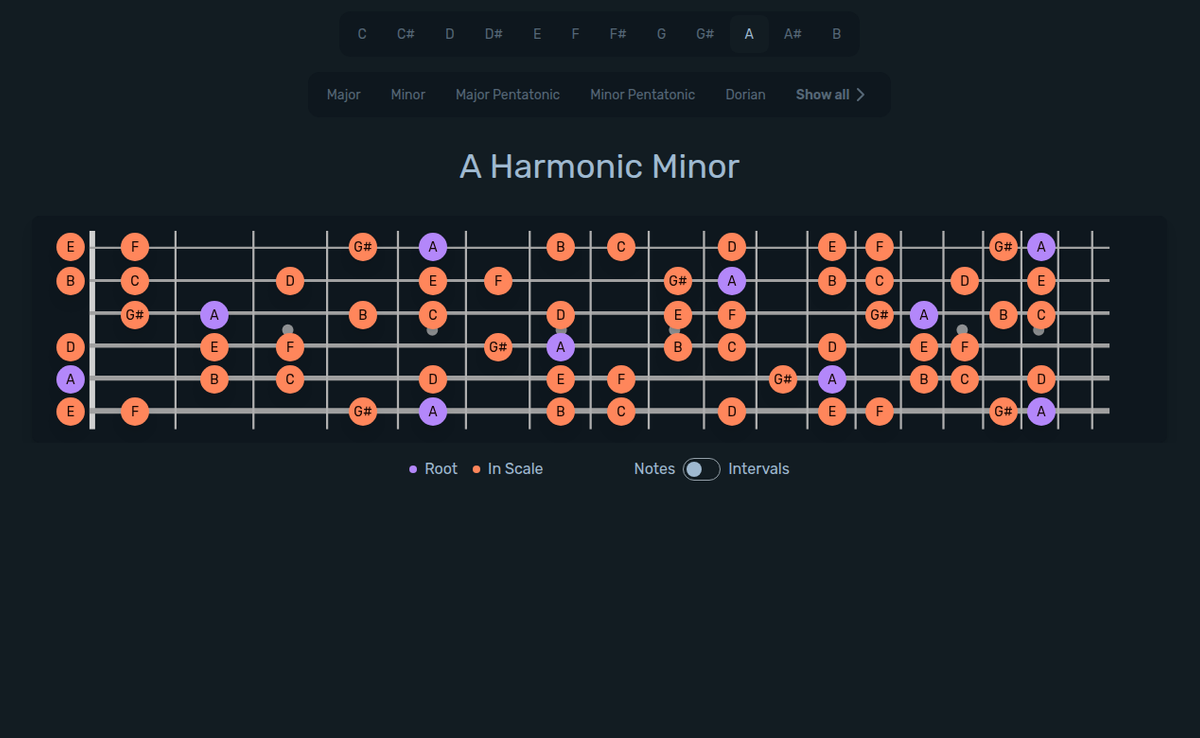The width and height of the screenshot is (1200, 738).
Task: Select an F note marker on the B string
Action: point(498,281)
